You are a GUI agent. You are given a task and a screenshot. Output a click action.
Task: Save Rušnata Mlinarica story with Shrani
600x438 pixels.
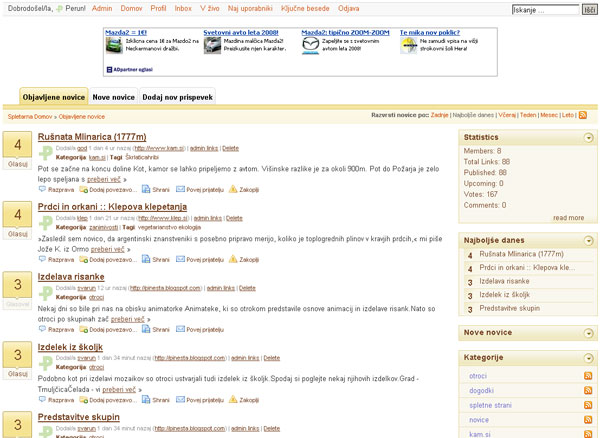point(156,189)
